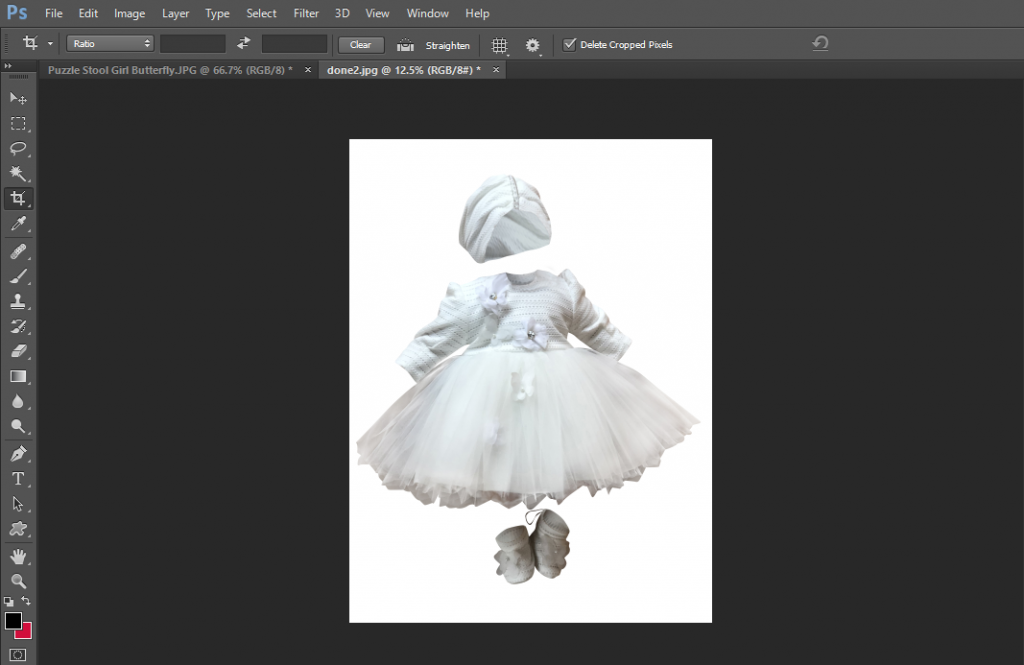The image size is (1024, 665).
Task: Choose the Clone Stamp tool
Action: pyautogui.click(x=18, y=300)
